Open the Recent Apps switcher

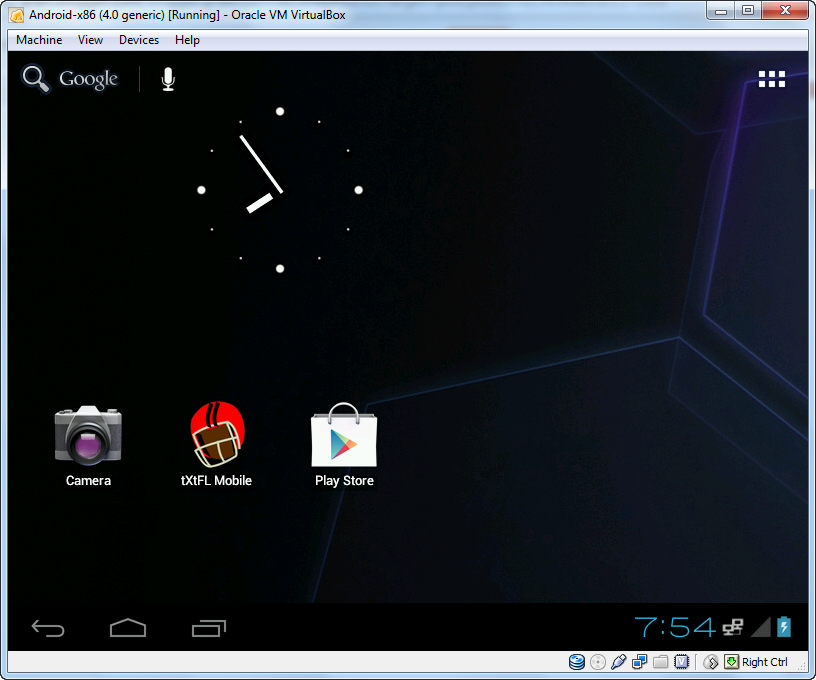(x=209, y=628)
